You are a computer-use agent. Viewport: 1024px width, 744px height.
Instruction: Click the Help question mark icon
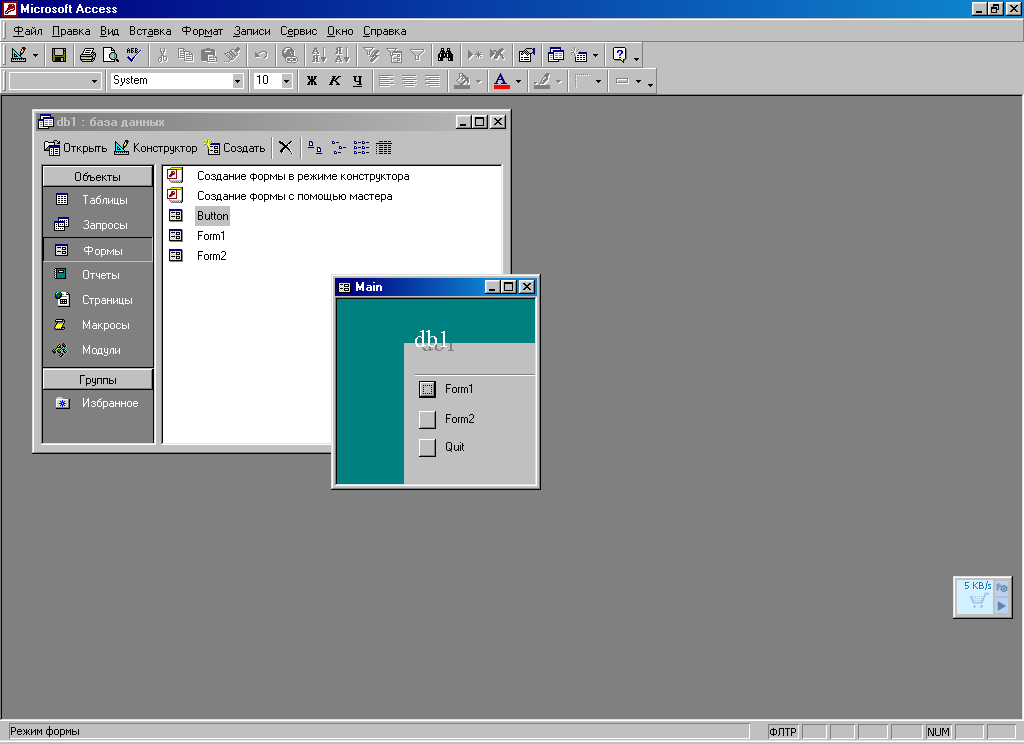click(x=619, y=55)
